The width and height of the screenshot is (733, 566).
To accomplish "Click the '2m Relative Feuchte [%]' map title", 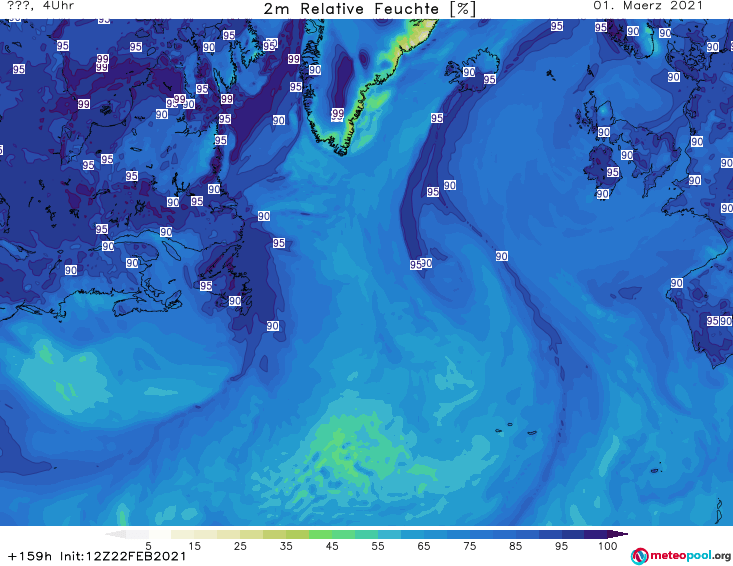I will tap(369, 9).
